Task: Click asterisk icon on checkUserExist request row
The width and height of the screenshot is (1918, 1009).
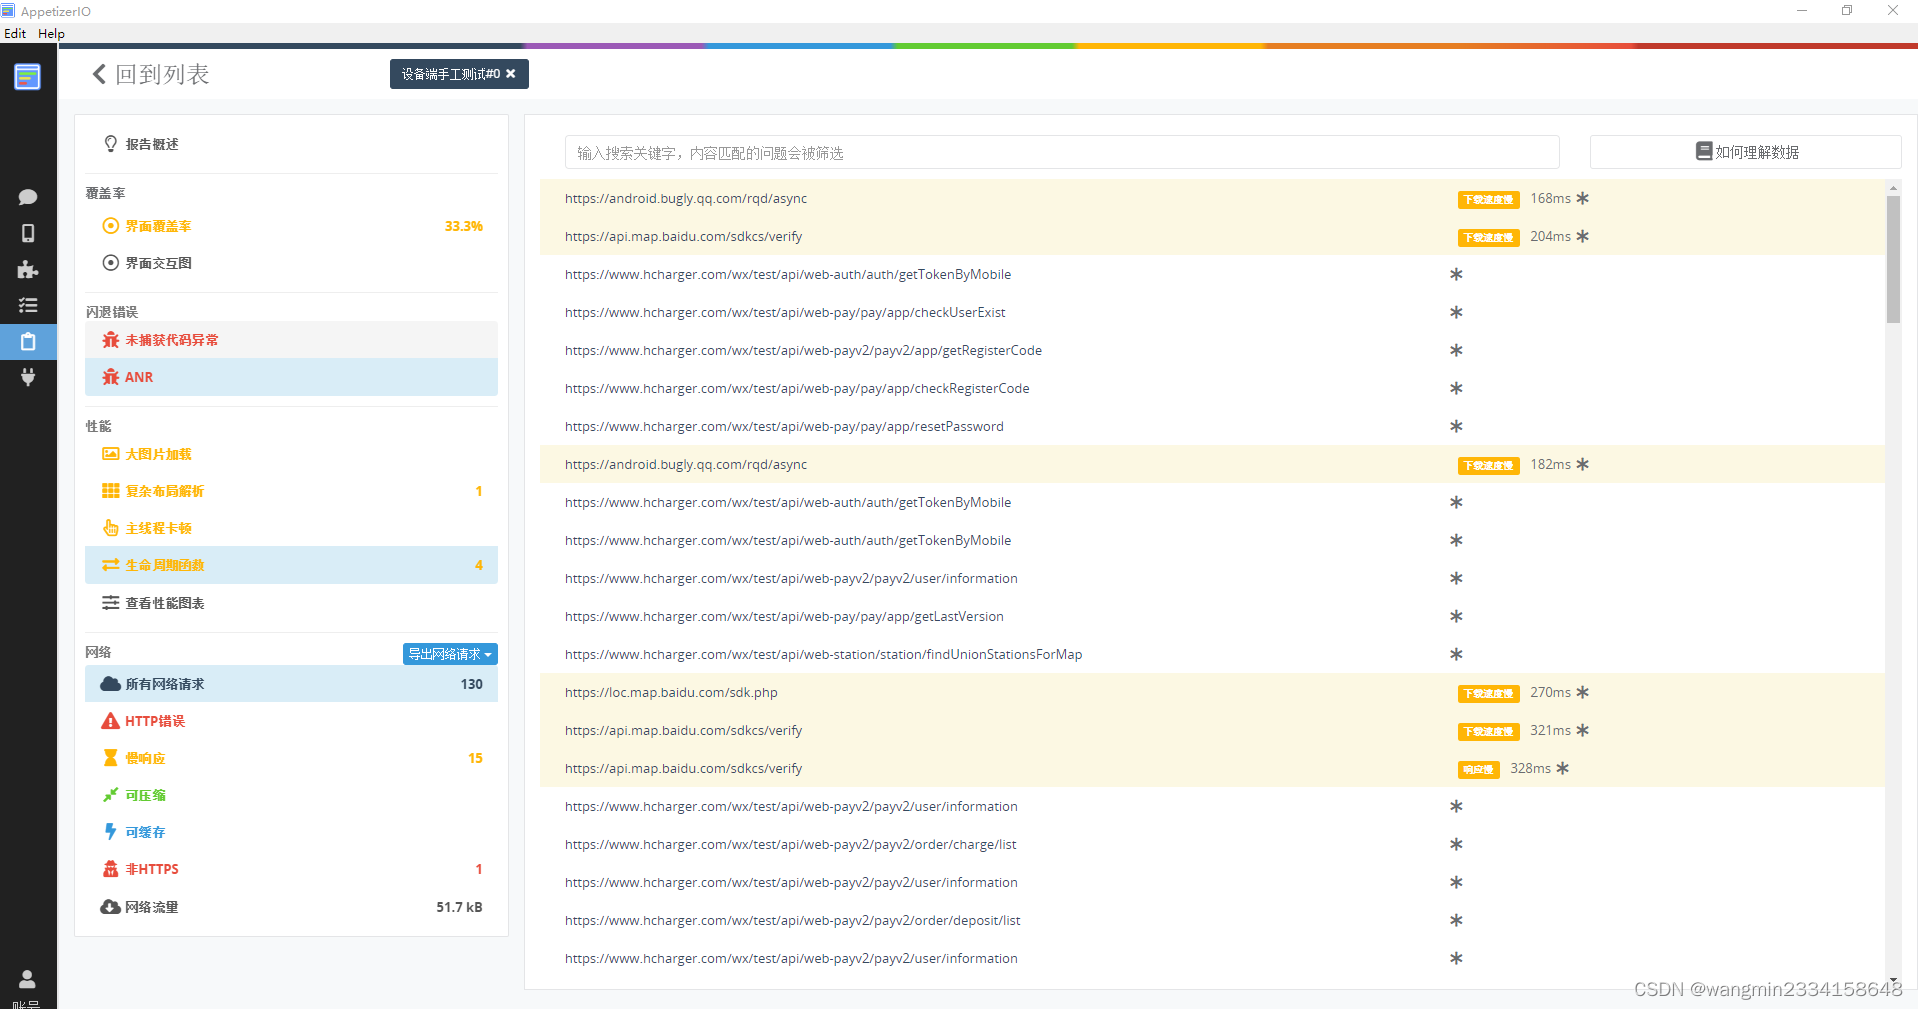Action: (1456, 312)
